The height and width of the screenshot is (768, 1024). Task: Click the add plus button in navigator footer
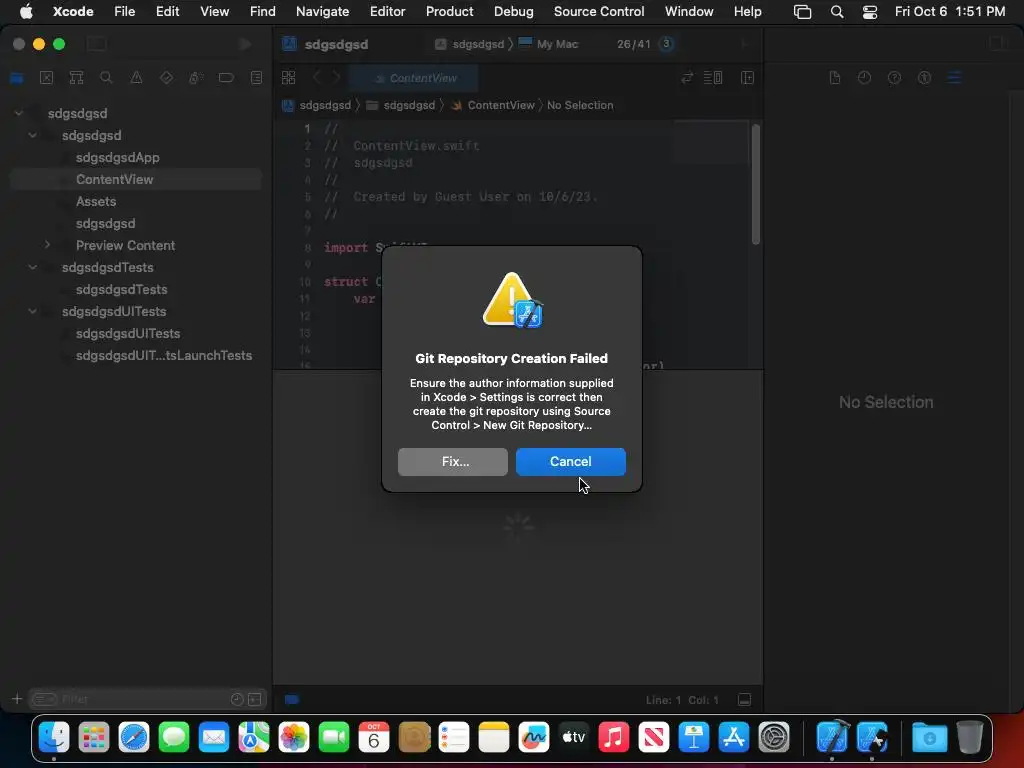pos(17,699)
